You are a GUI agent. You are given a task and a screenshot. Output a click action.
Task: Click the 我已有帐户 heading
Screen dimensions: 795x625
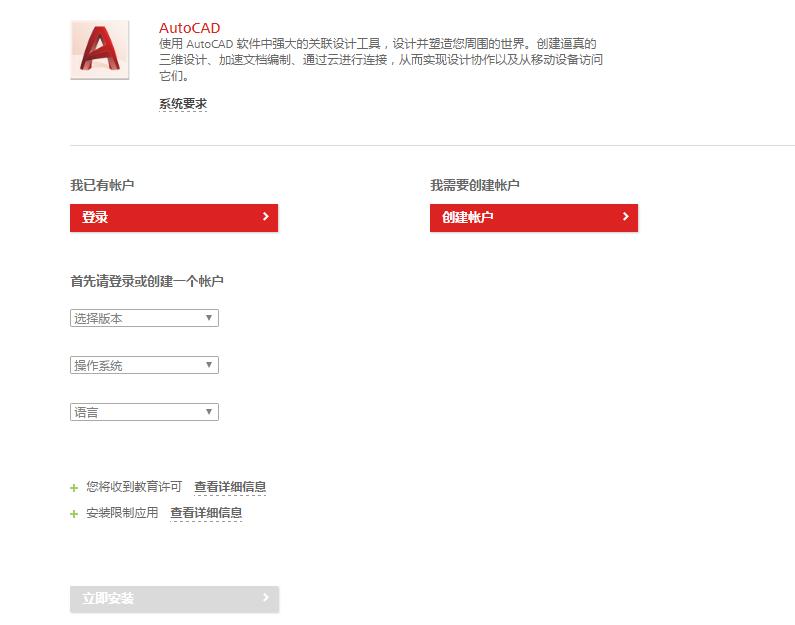pyautogui.click(x=102, y=185)
